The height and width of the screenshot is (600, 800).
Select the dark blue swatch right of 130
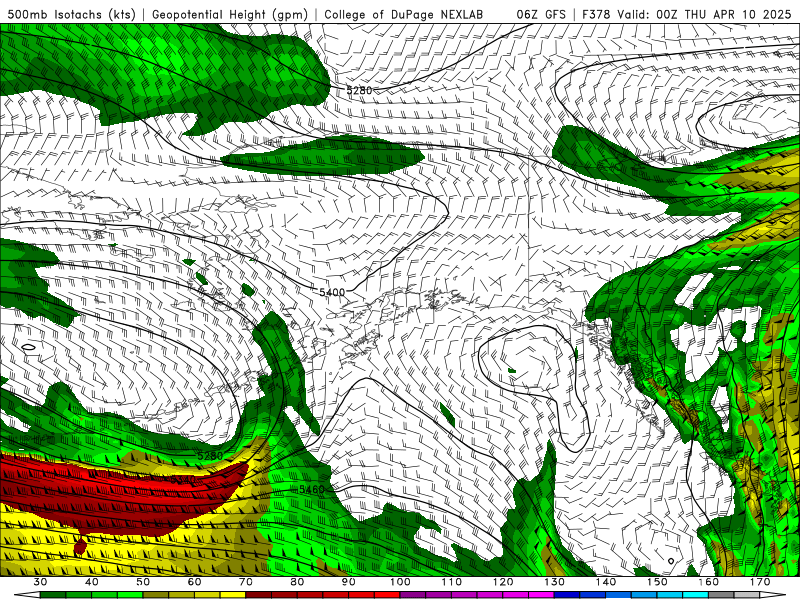[x=567, y=595]
